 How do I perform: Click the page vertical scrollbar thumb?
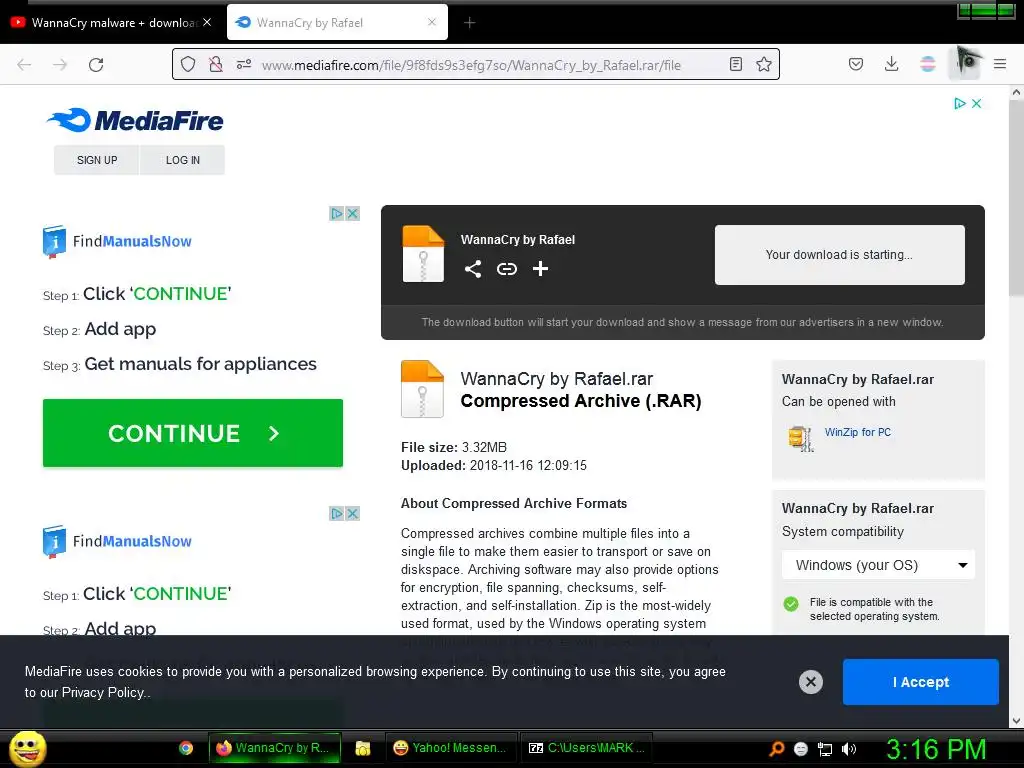[x=1016, y=199]
